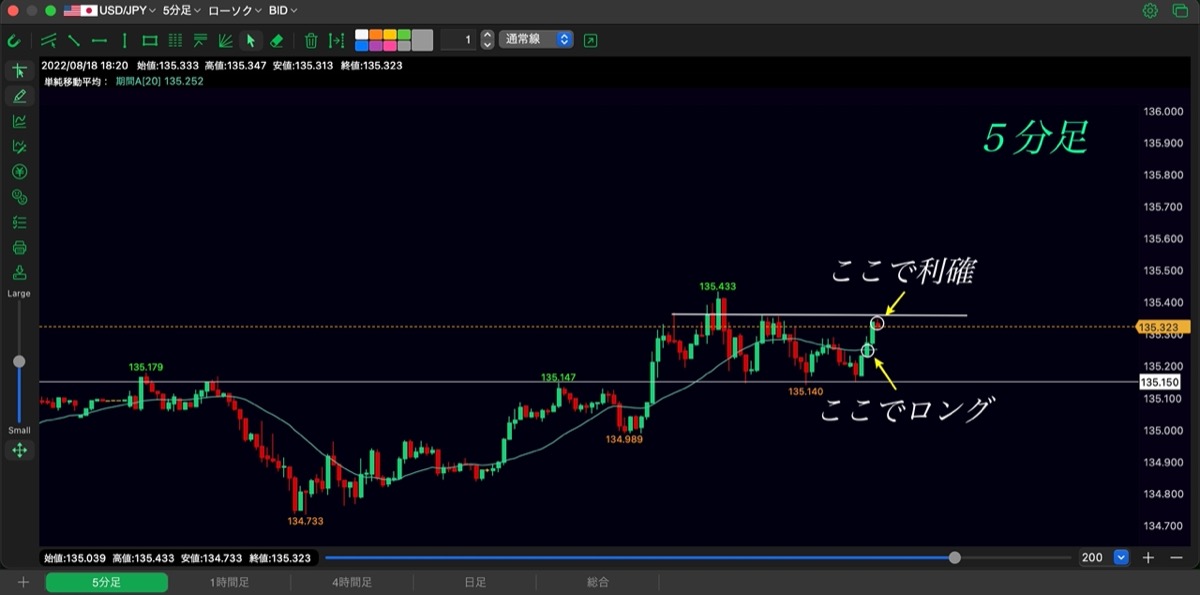The width and height of the screenshot is (1200, 595).
Task: Click the pop-out window arrow icon
Action: (590, 41)
